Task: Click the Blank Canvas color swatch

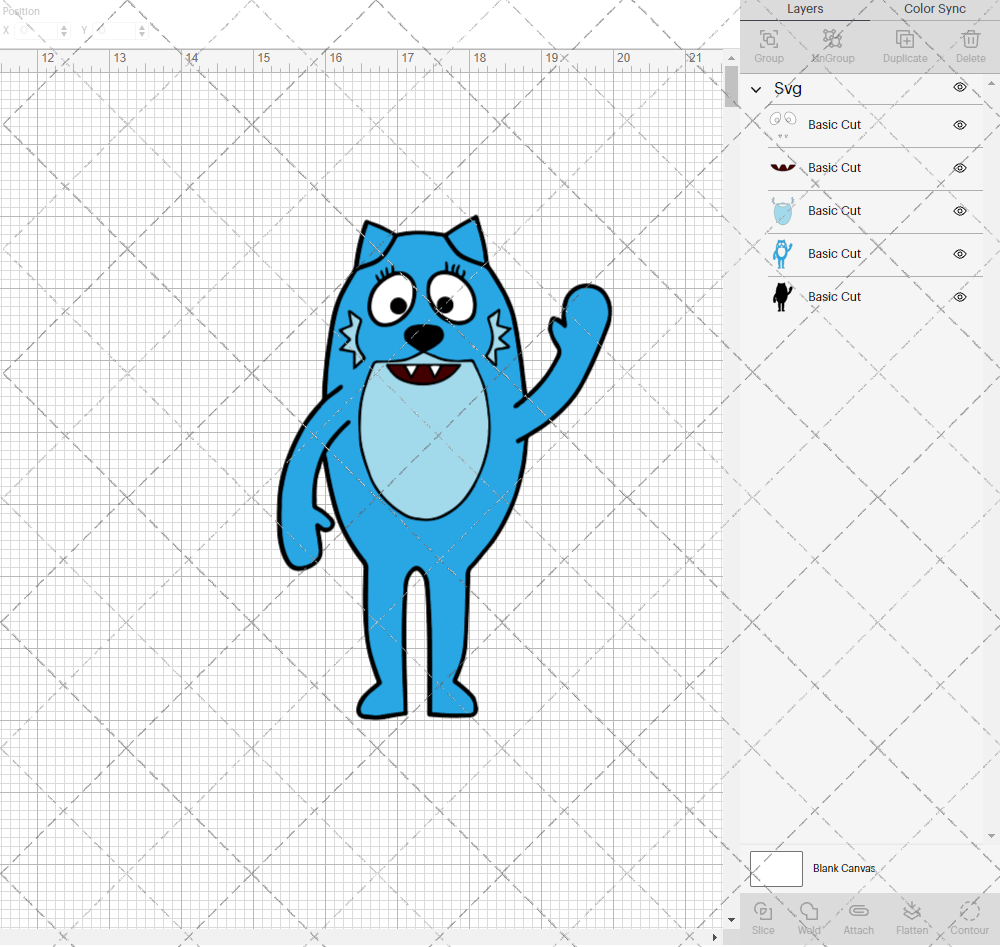Action: click(776, 869)
